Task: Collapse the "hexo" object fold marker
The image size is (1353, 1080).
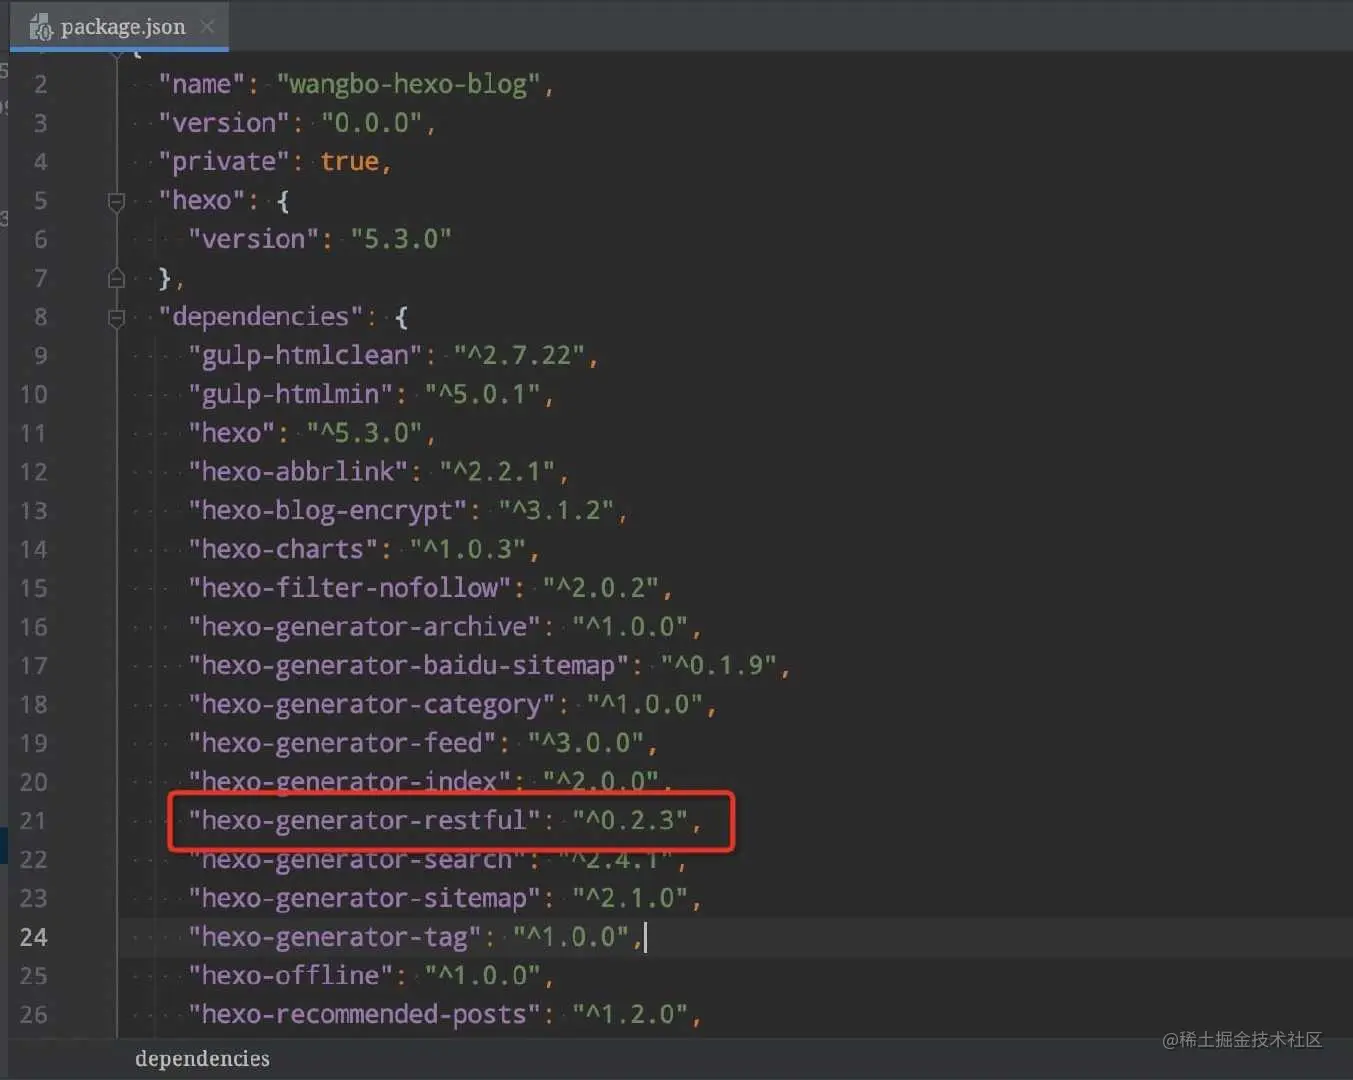Action: coord(116,201)
